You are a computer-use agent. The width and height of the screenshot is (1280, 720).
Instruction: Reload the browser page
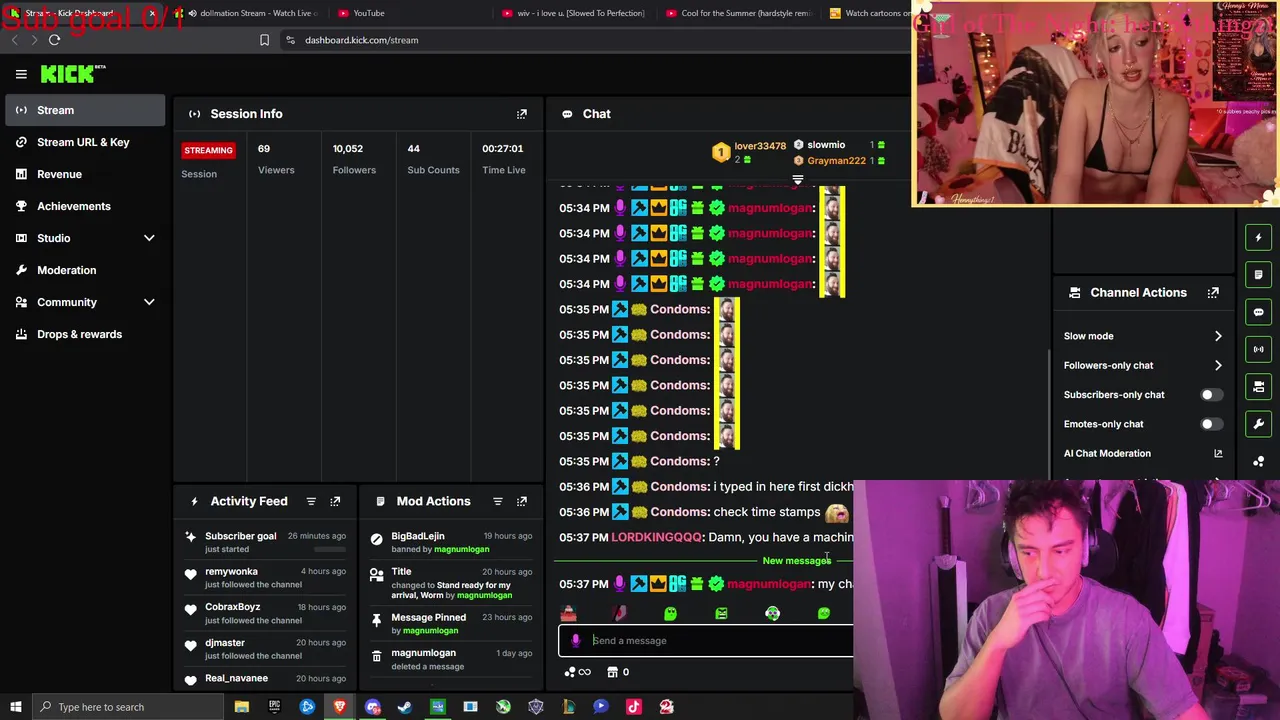[x=54, y=40]
